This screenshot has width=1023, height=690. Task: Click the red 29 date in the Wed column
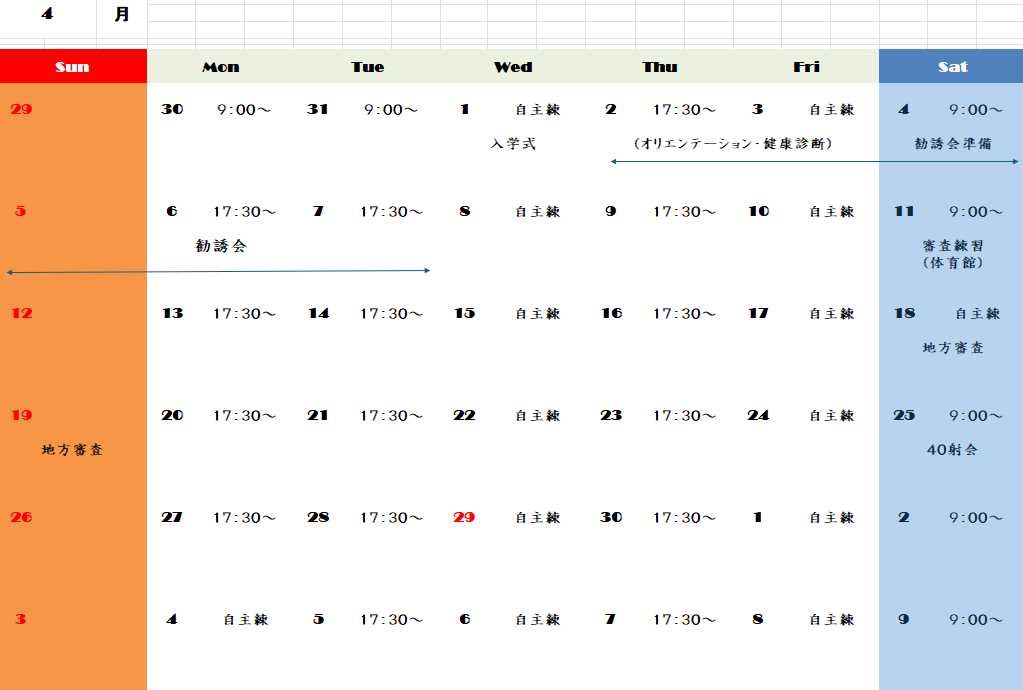click(x=462, y=517)
